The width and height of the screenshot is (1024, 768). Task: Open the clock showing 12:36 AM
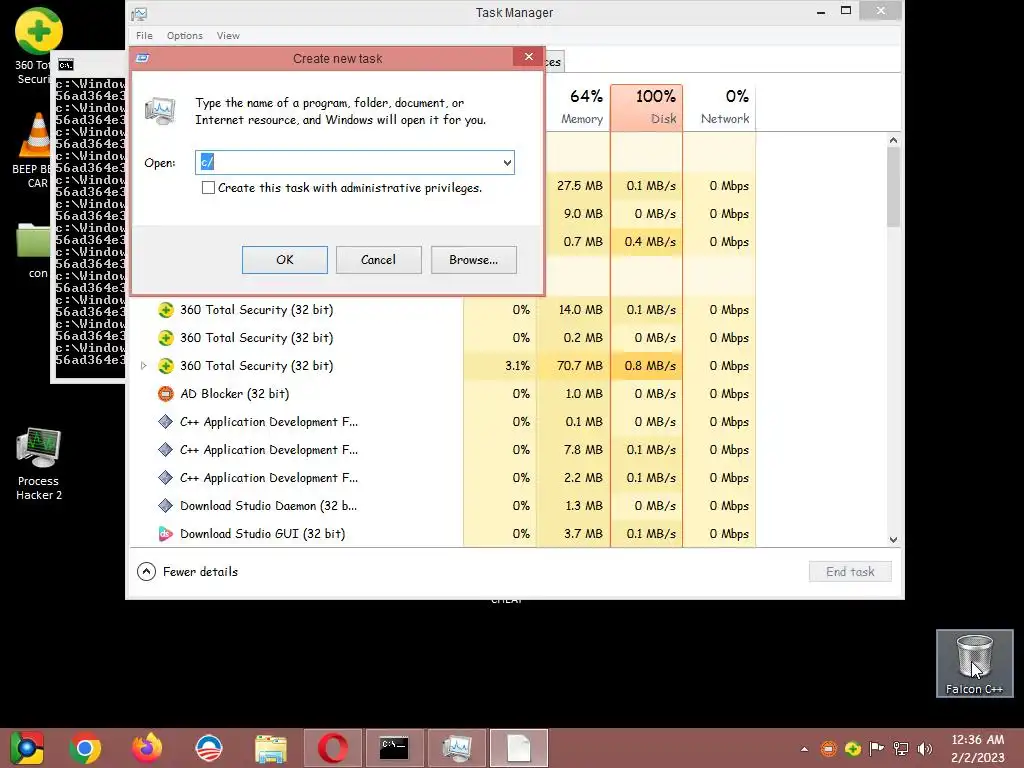(x=977, y=748)
